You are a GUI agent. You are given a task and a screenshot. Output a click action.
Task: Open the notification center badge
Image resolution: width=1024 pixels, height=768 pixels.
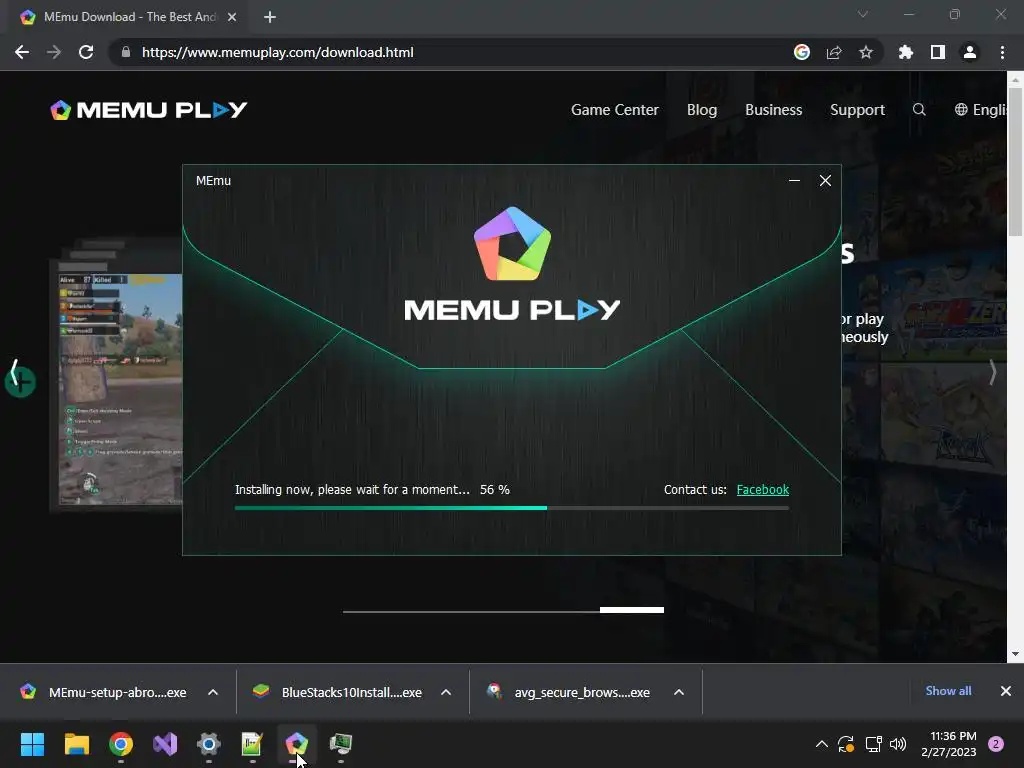tap(996, 744)
